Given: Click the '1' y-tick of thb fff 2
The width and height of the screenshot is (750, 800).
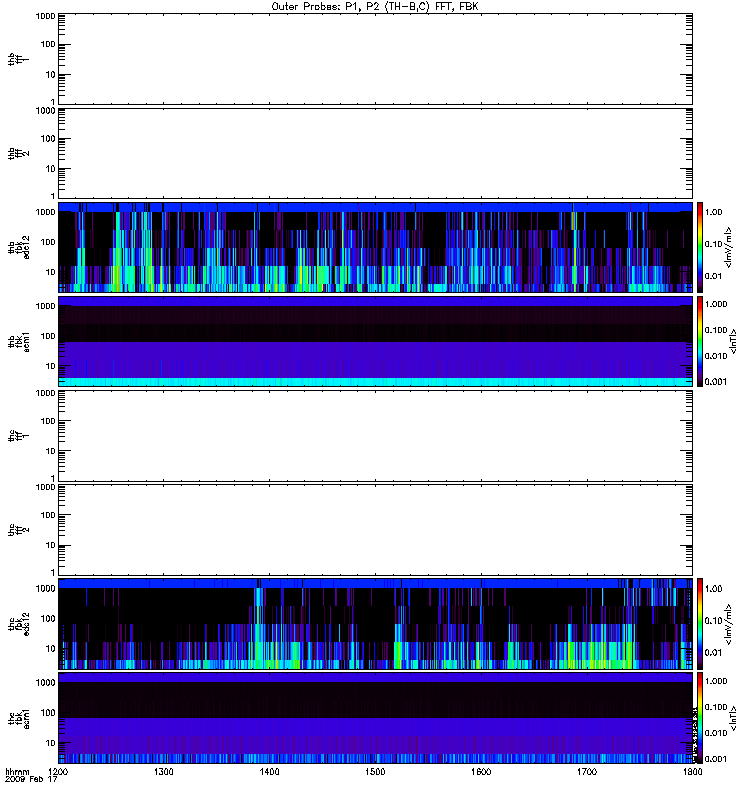Looking at the screenshot, I should pos(53,196).
